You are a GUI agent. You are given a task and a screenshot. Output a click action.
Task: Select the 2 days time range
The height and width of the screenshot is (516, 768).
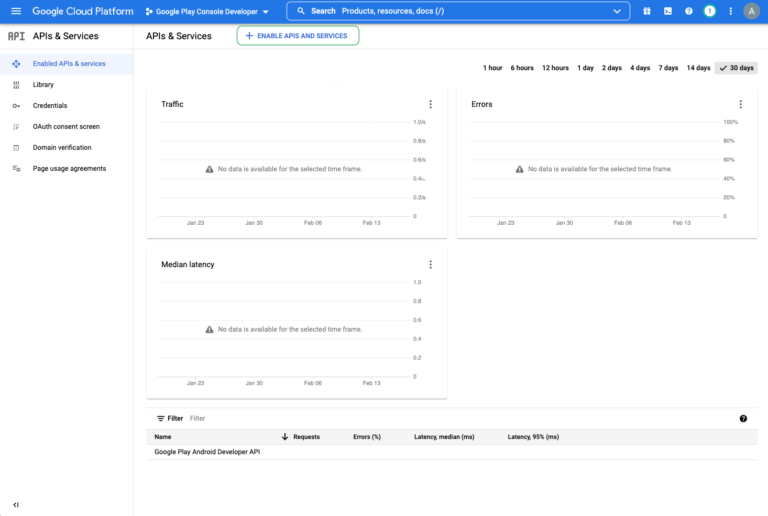(612, 68)
